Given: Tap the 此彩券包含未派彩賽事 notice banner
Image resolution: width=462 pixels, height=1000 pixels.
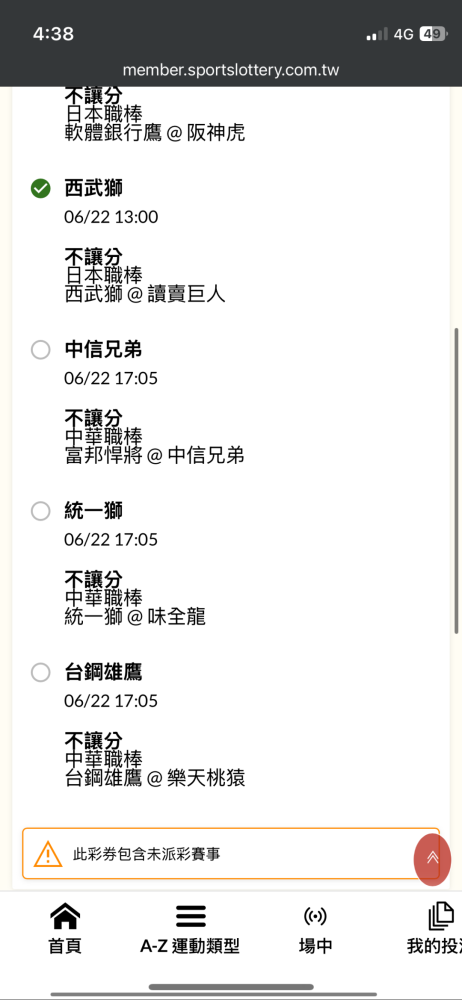Looking at the screenshot, I should coord(231,853).
